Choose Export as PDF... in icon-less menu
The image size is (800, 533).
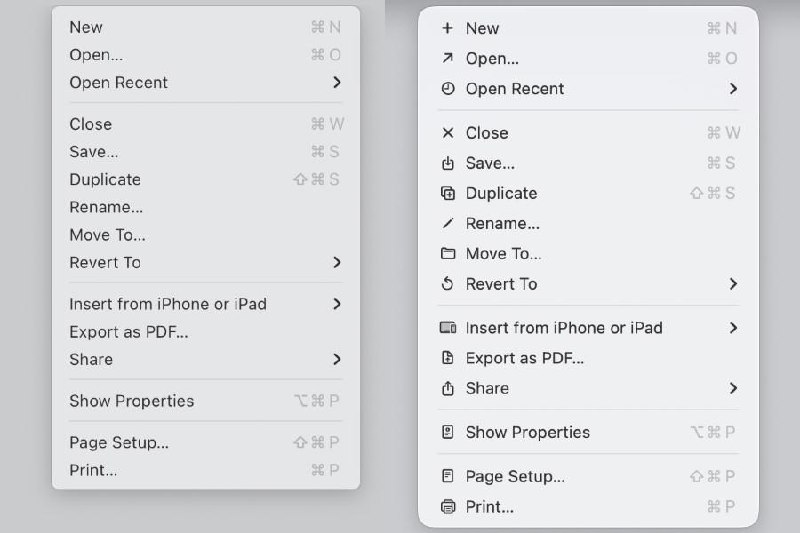tap(128, 332)
